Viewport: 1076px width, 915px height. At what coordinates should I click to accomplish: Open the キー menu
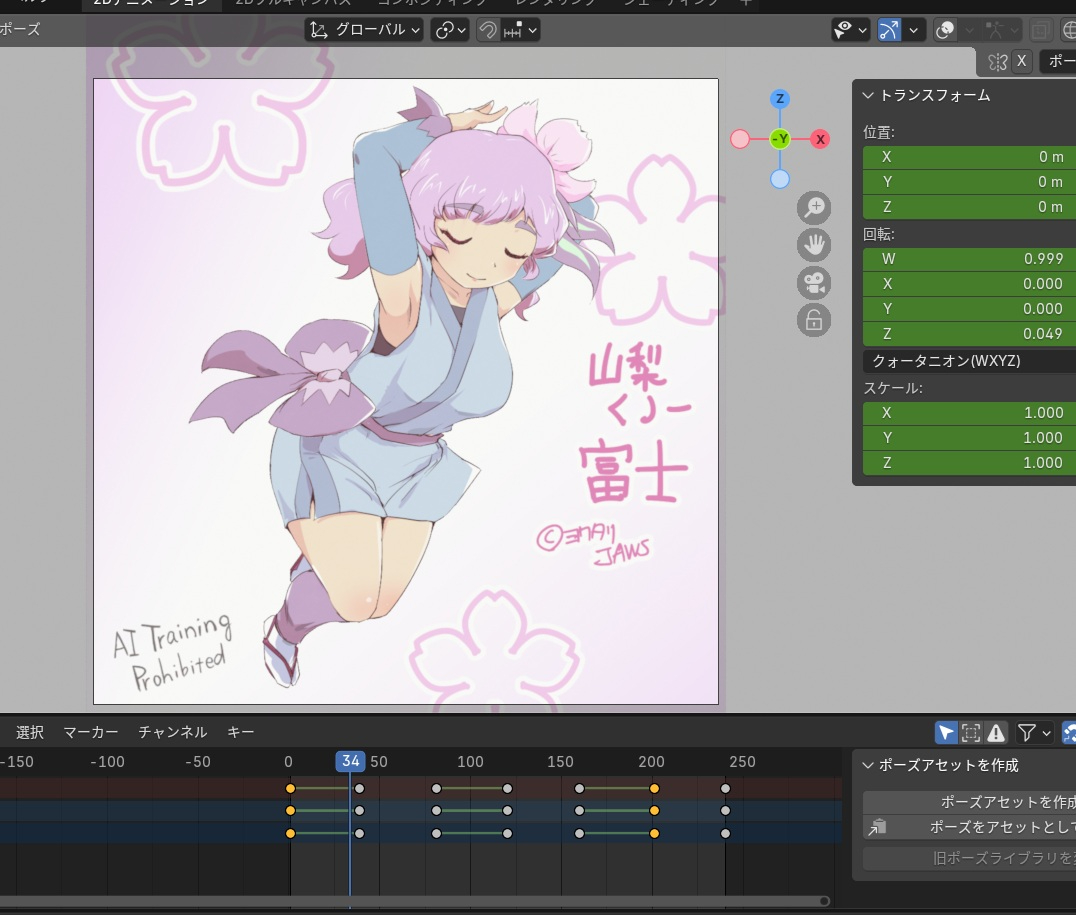click(241, 732)
